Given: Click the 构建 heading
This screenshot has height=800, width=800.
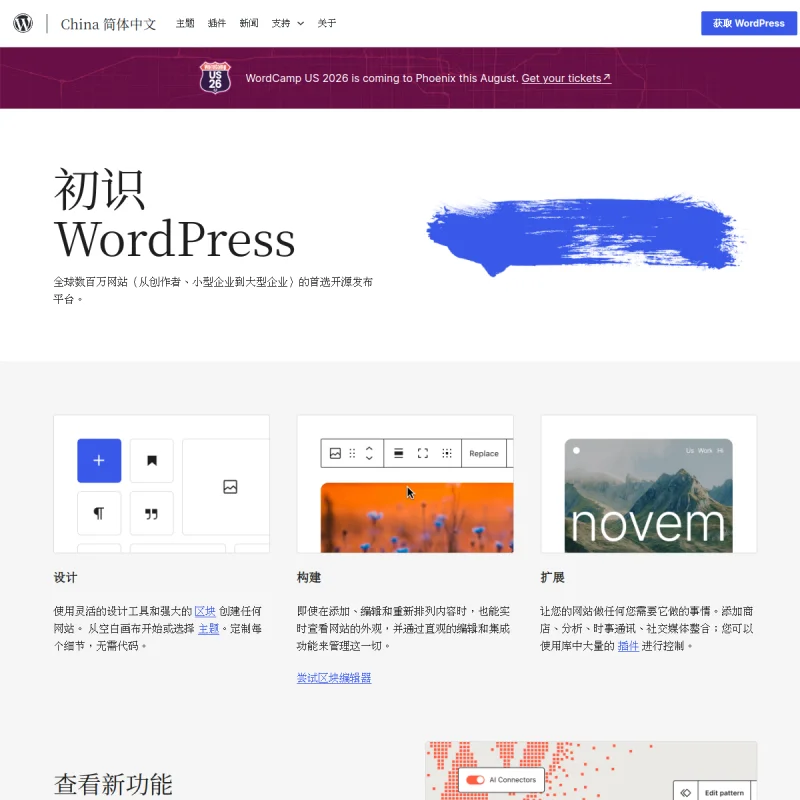Looking at the screenshot, I should click(309, 577).
